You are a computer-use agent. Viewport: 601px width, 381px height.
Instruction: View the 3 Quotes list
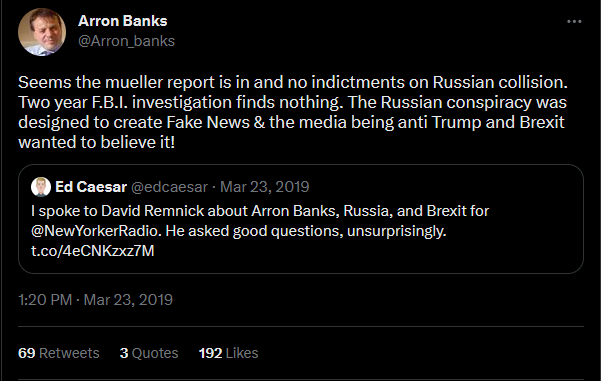coord(149,353)
